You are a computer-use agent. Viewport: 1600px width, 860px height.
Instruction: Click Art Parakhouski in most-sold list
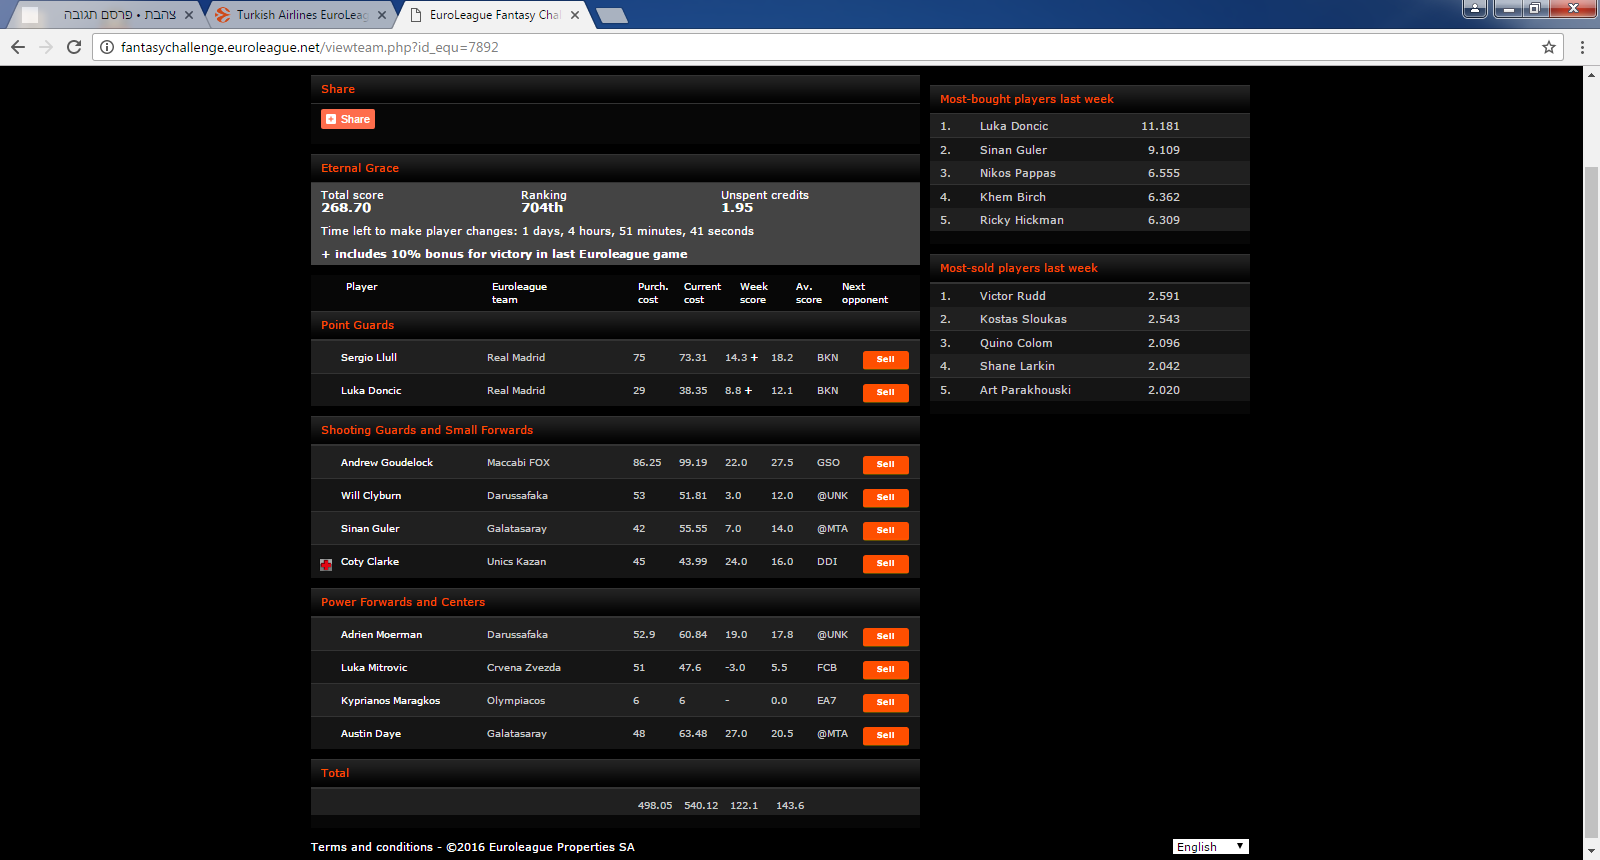tap(1025, 390)
